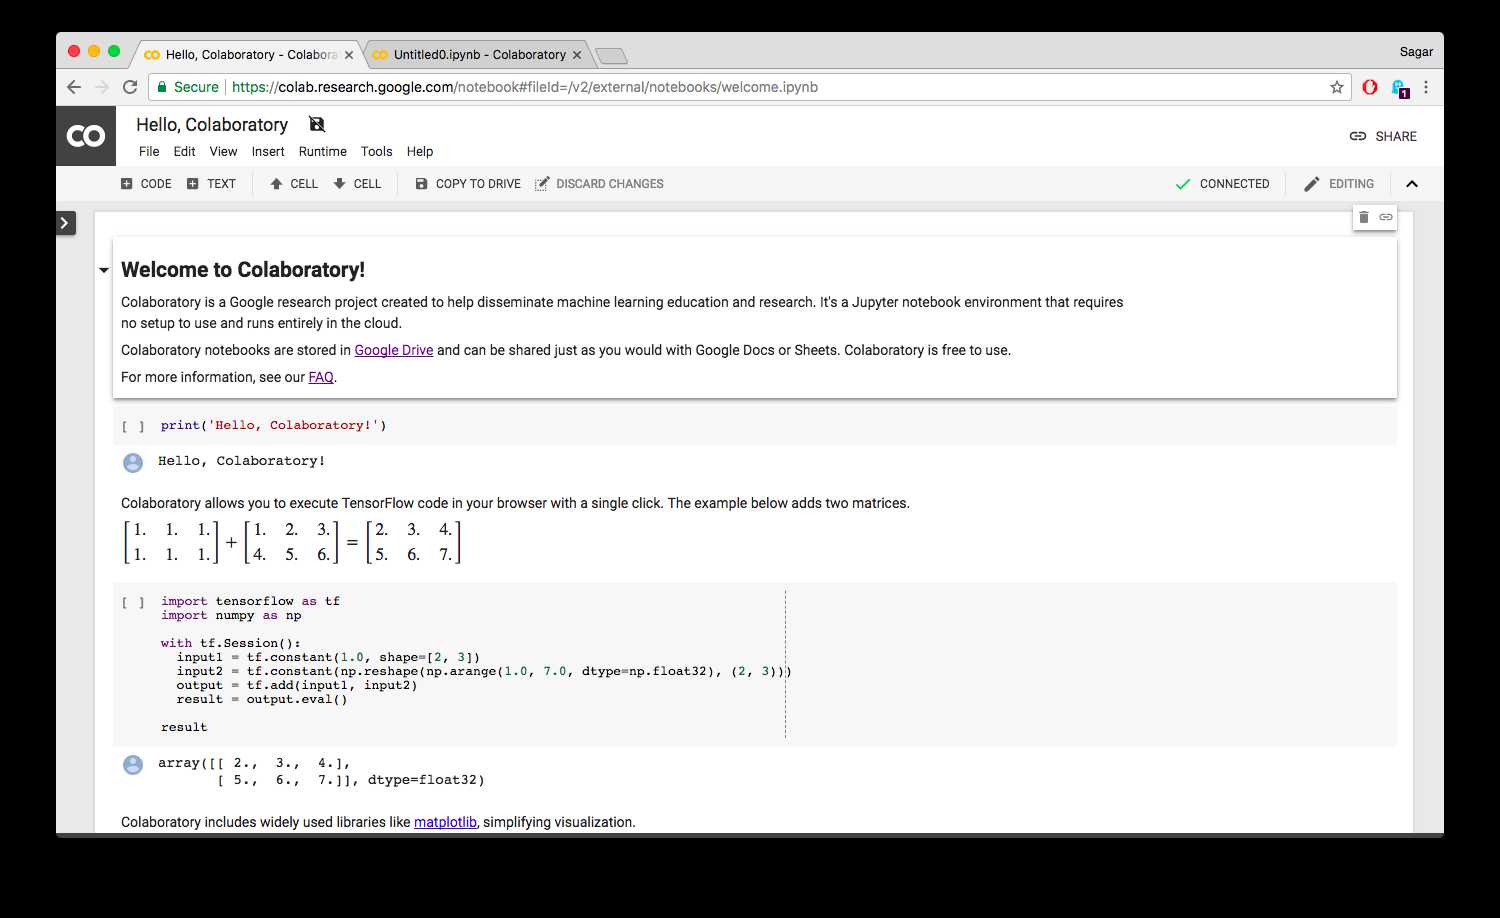The image size is (1500, 918).
Task: Open the Chrome three-dot menu
Action: [x=1426, y=87]
